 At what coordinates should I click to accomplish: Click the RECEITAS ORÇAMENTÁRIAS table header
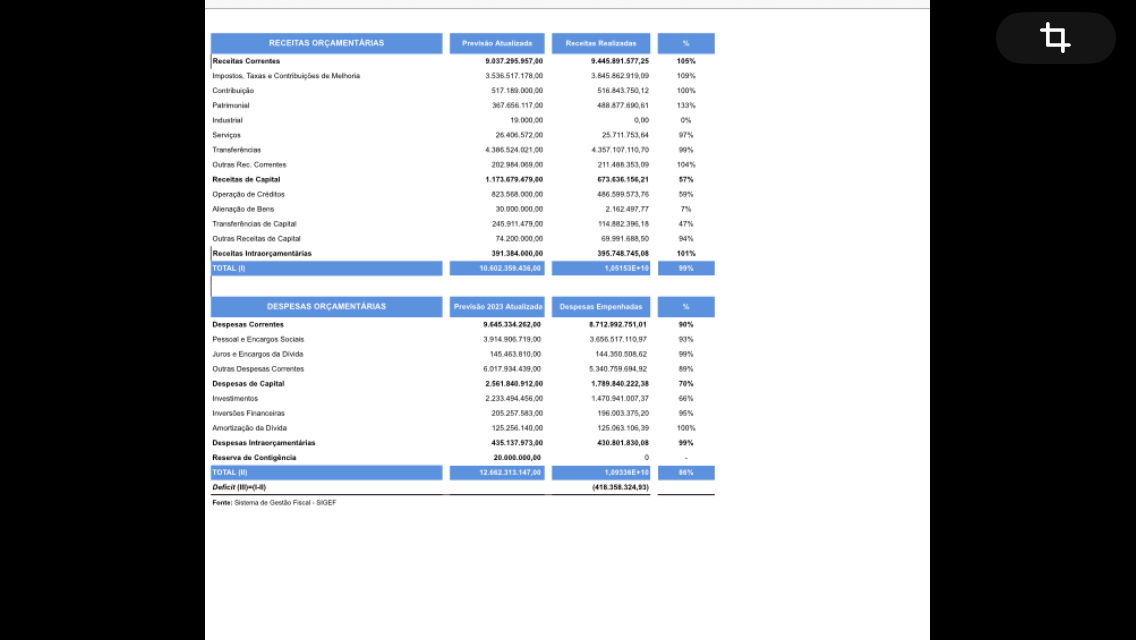[326, 43]
